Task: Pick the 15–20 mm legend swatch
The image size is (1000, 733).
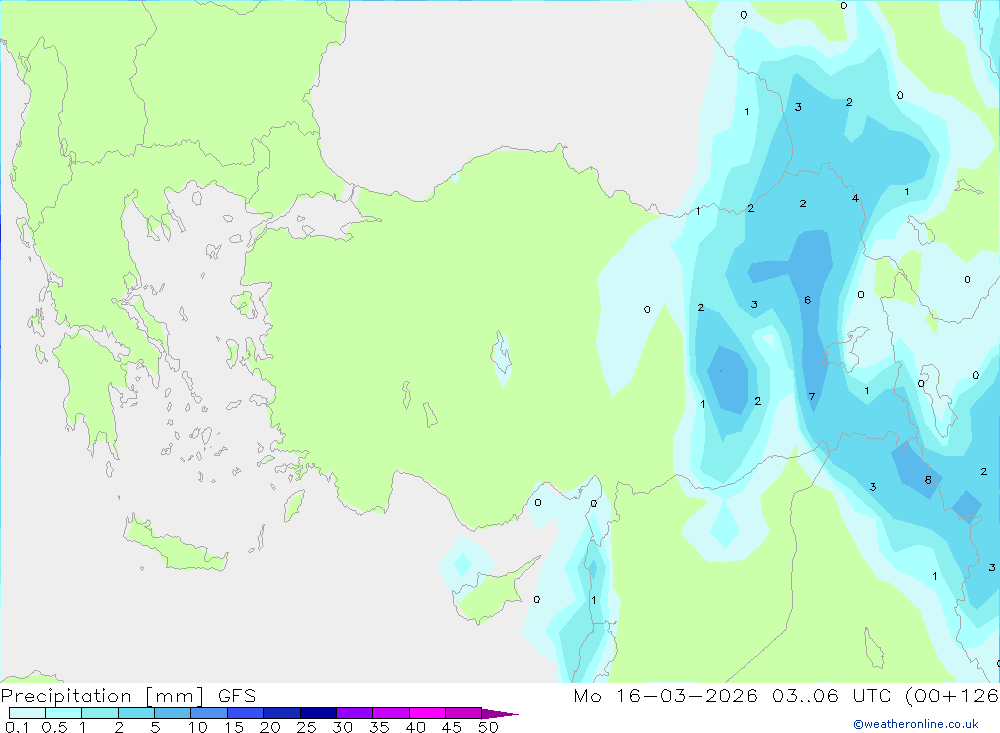Action: click(x=246, y=713)
